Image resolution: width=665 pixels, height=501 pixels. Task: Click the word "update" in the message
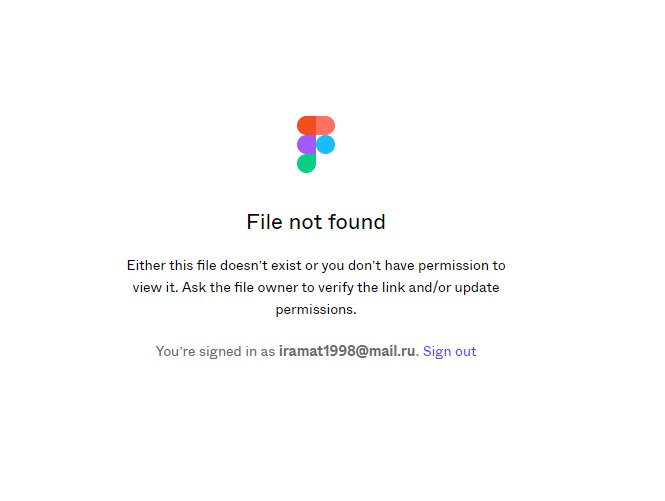477,288
